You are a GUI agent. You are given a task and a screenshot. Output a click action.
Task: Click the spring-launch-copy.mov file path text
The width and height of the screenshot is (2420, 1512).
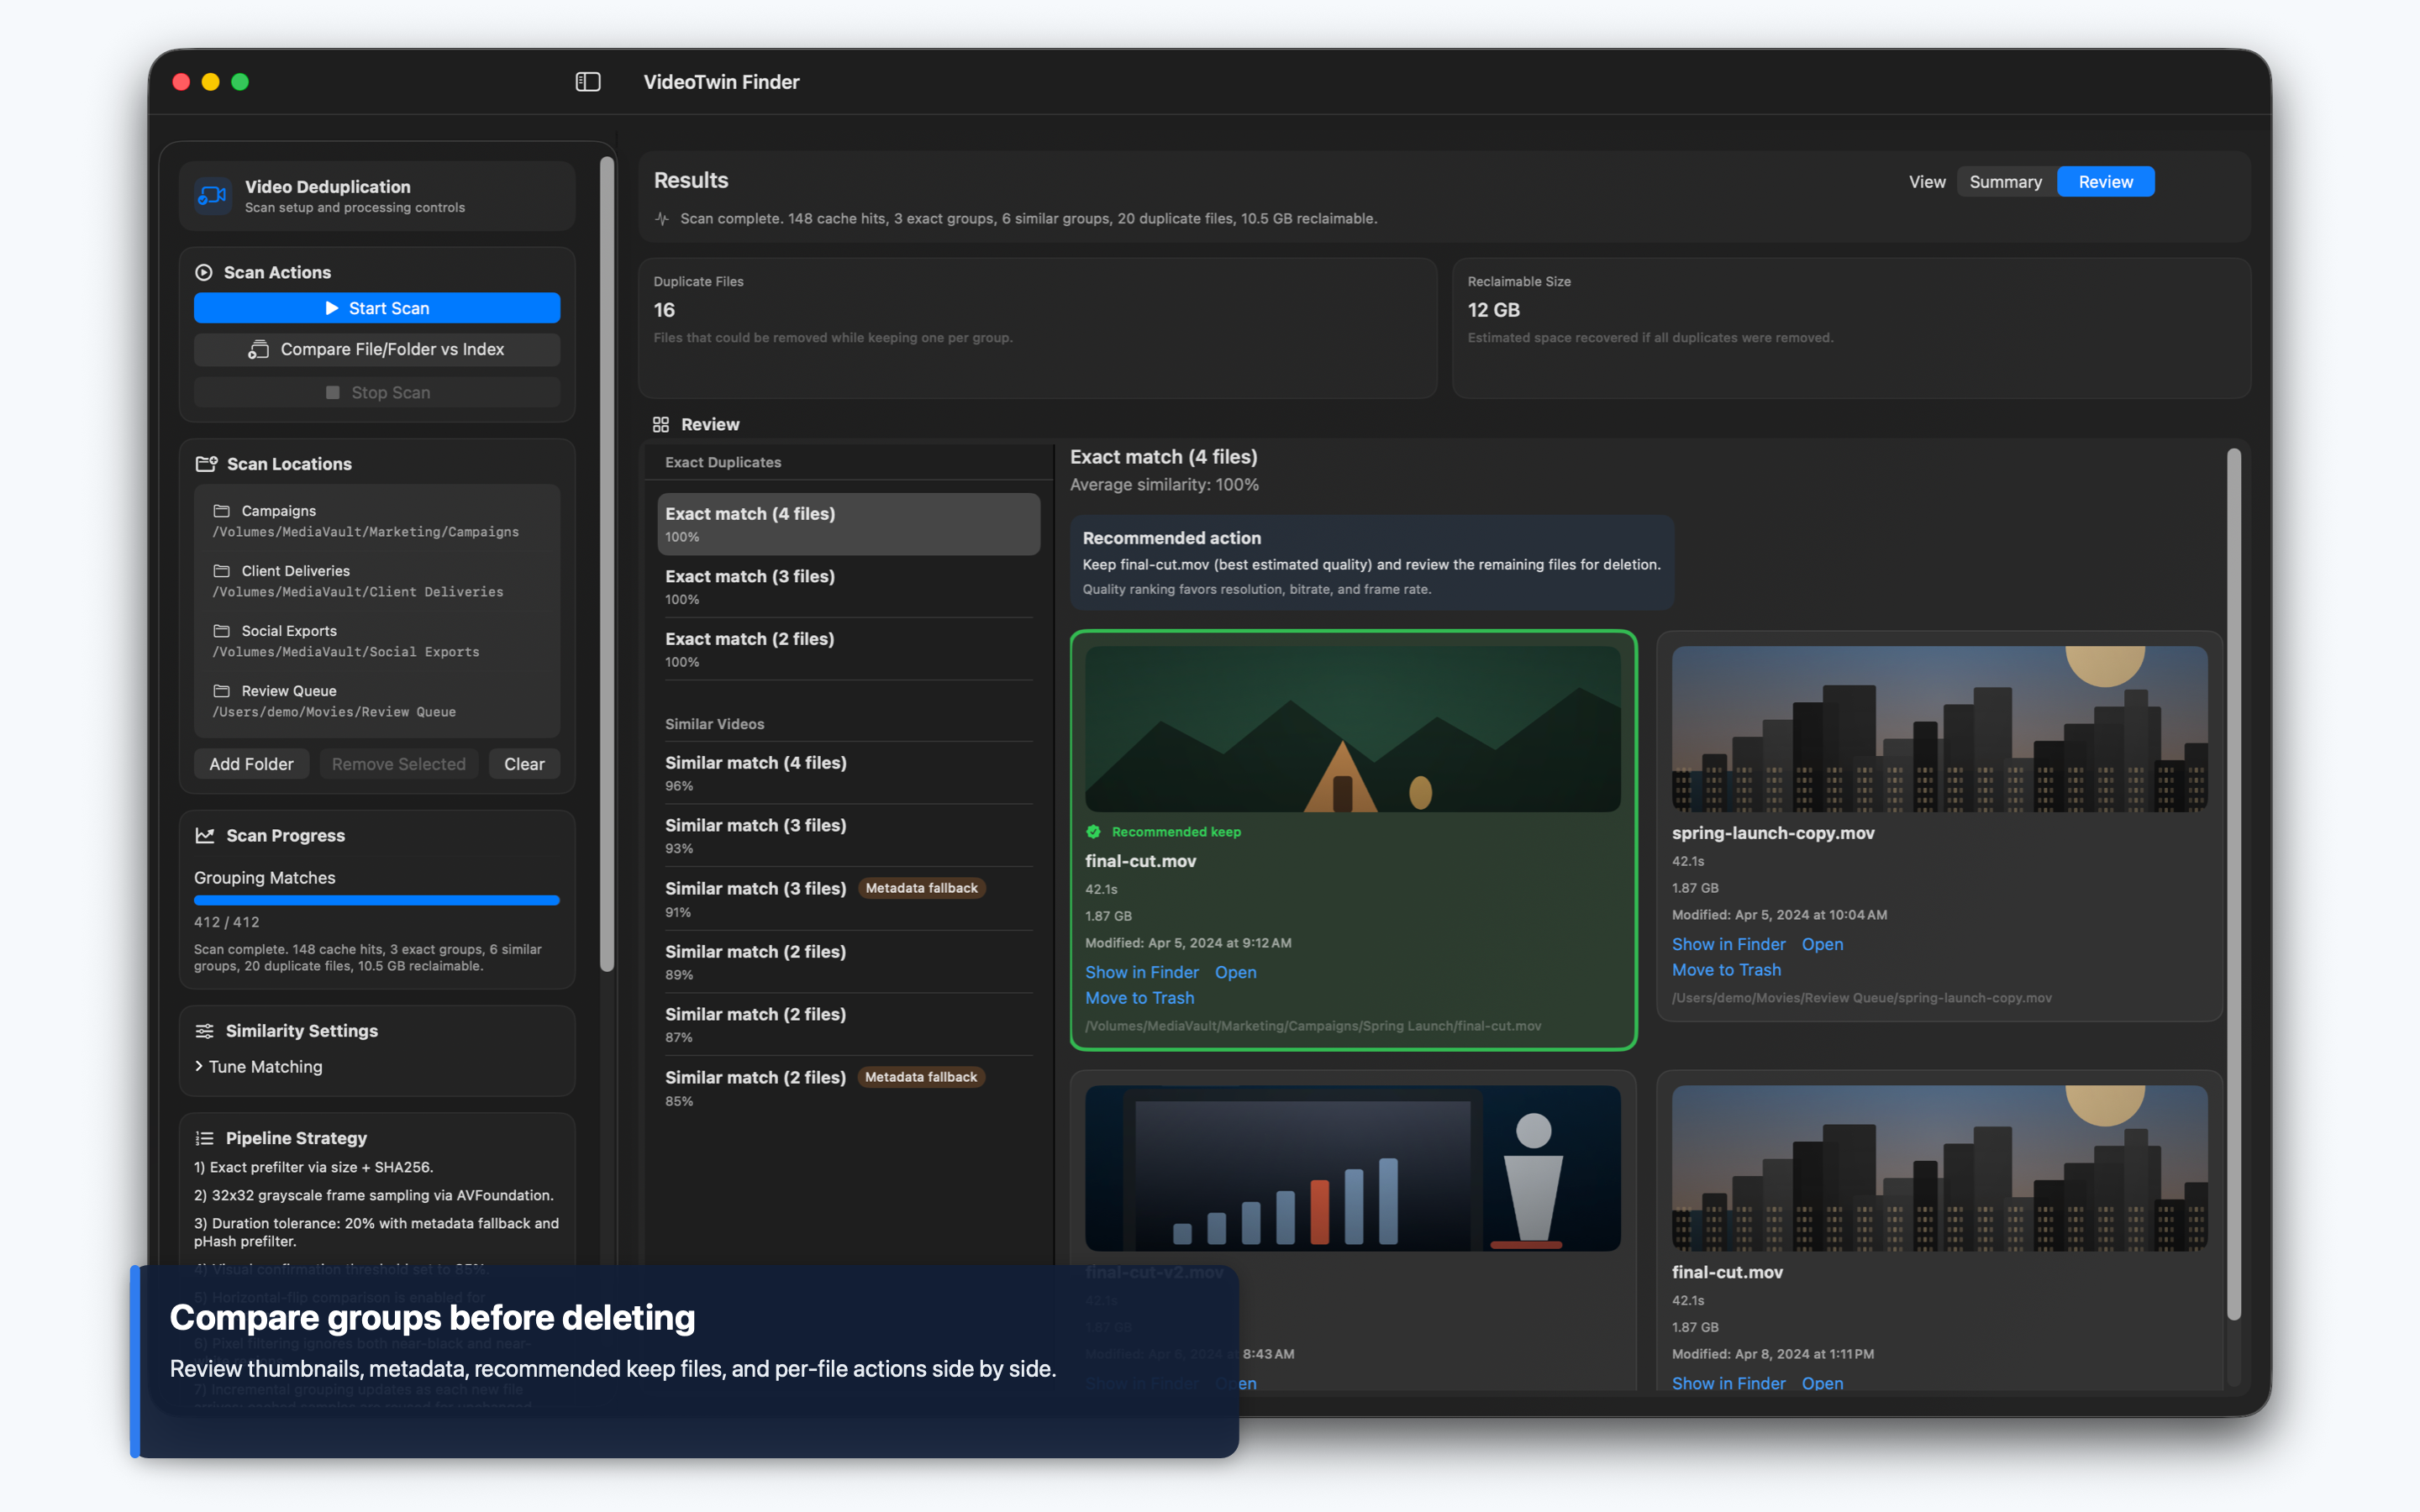click(x=1861, y=998)
